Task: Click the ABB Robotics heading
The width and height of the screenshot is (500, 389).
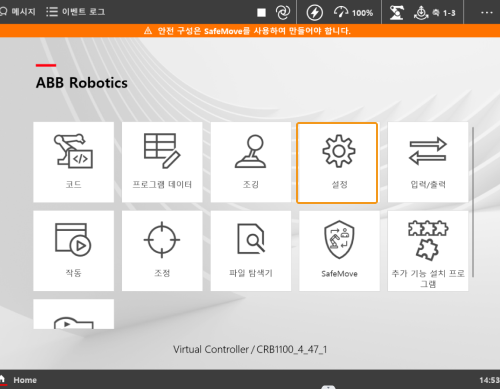Action: pyautogui.click(x=82, y=83)
